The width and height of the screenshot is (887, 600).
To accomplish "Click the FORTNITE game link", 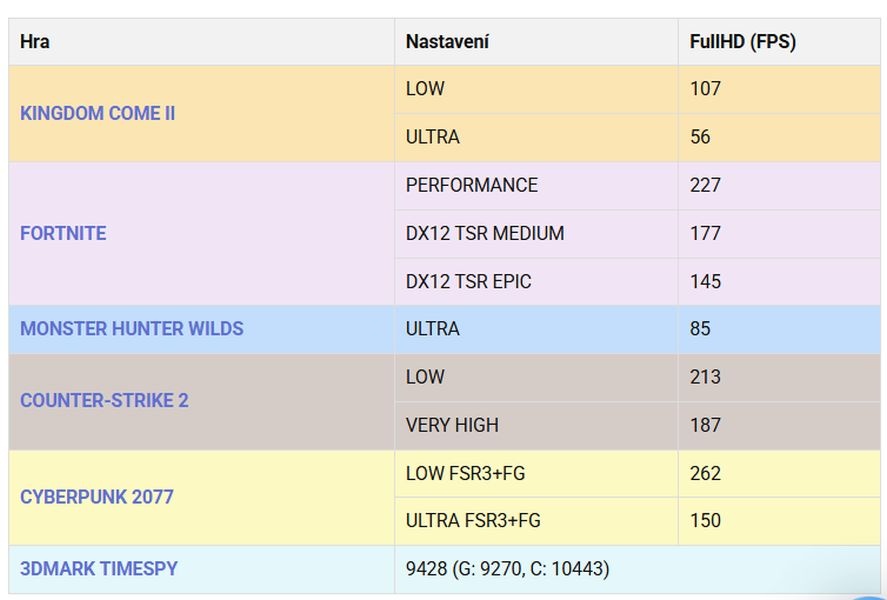I will (x=63, y=233).
